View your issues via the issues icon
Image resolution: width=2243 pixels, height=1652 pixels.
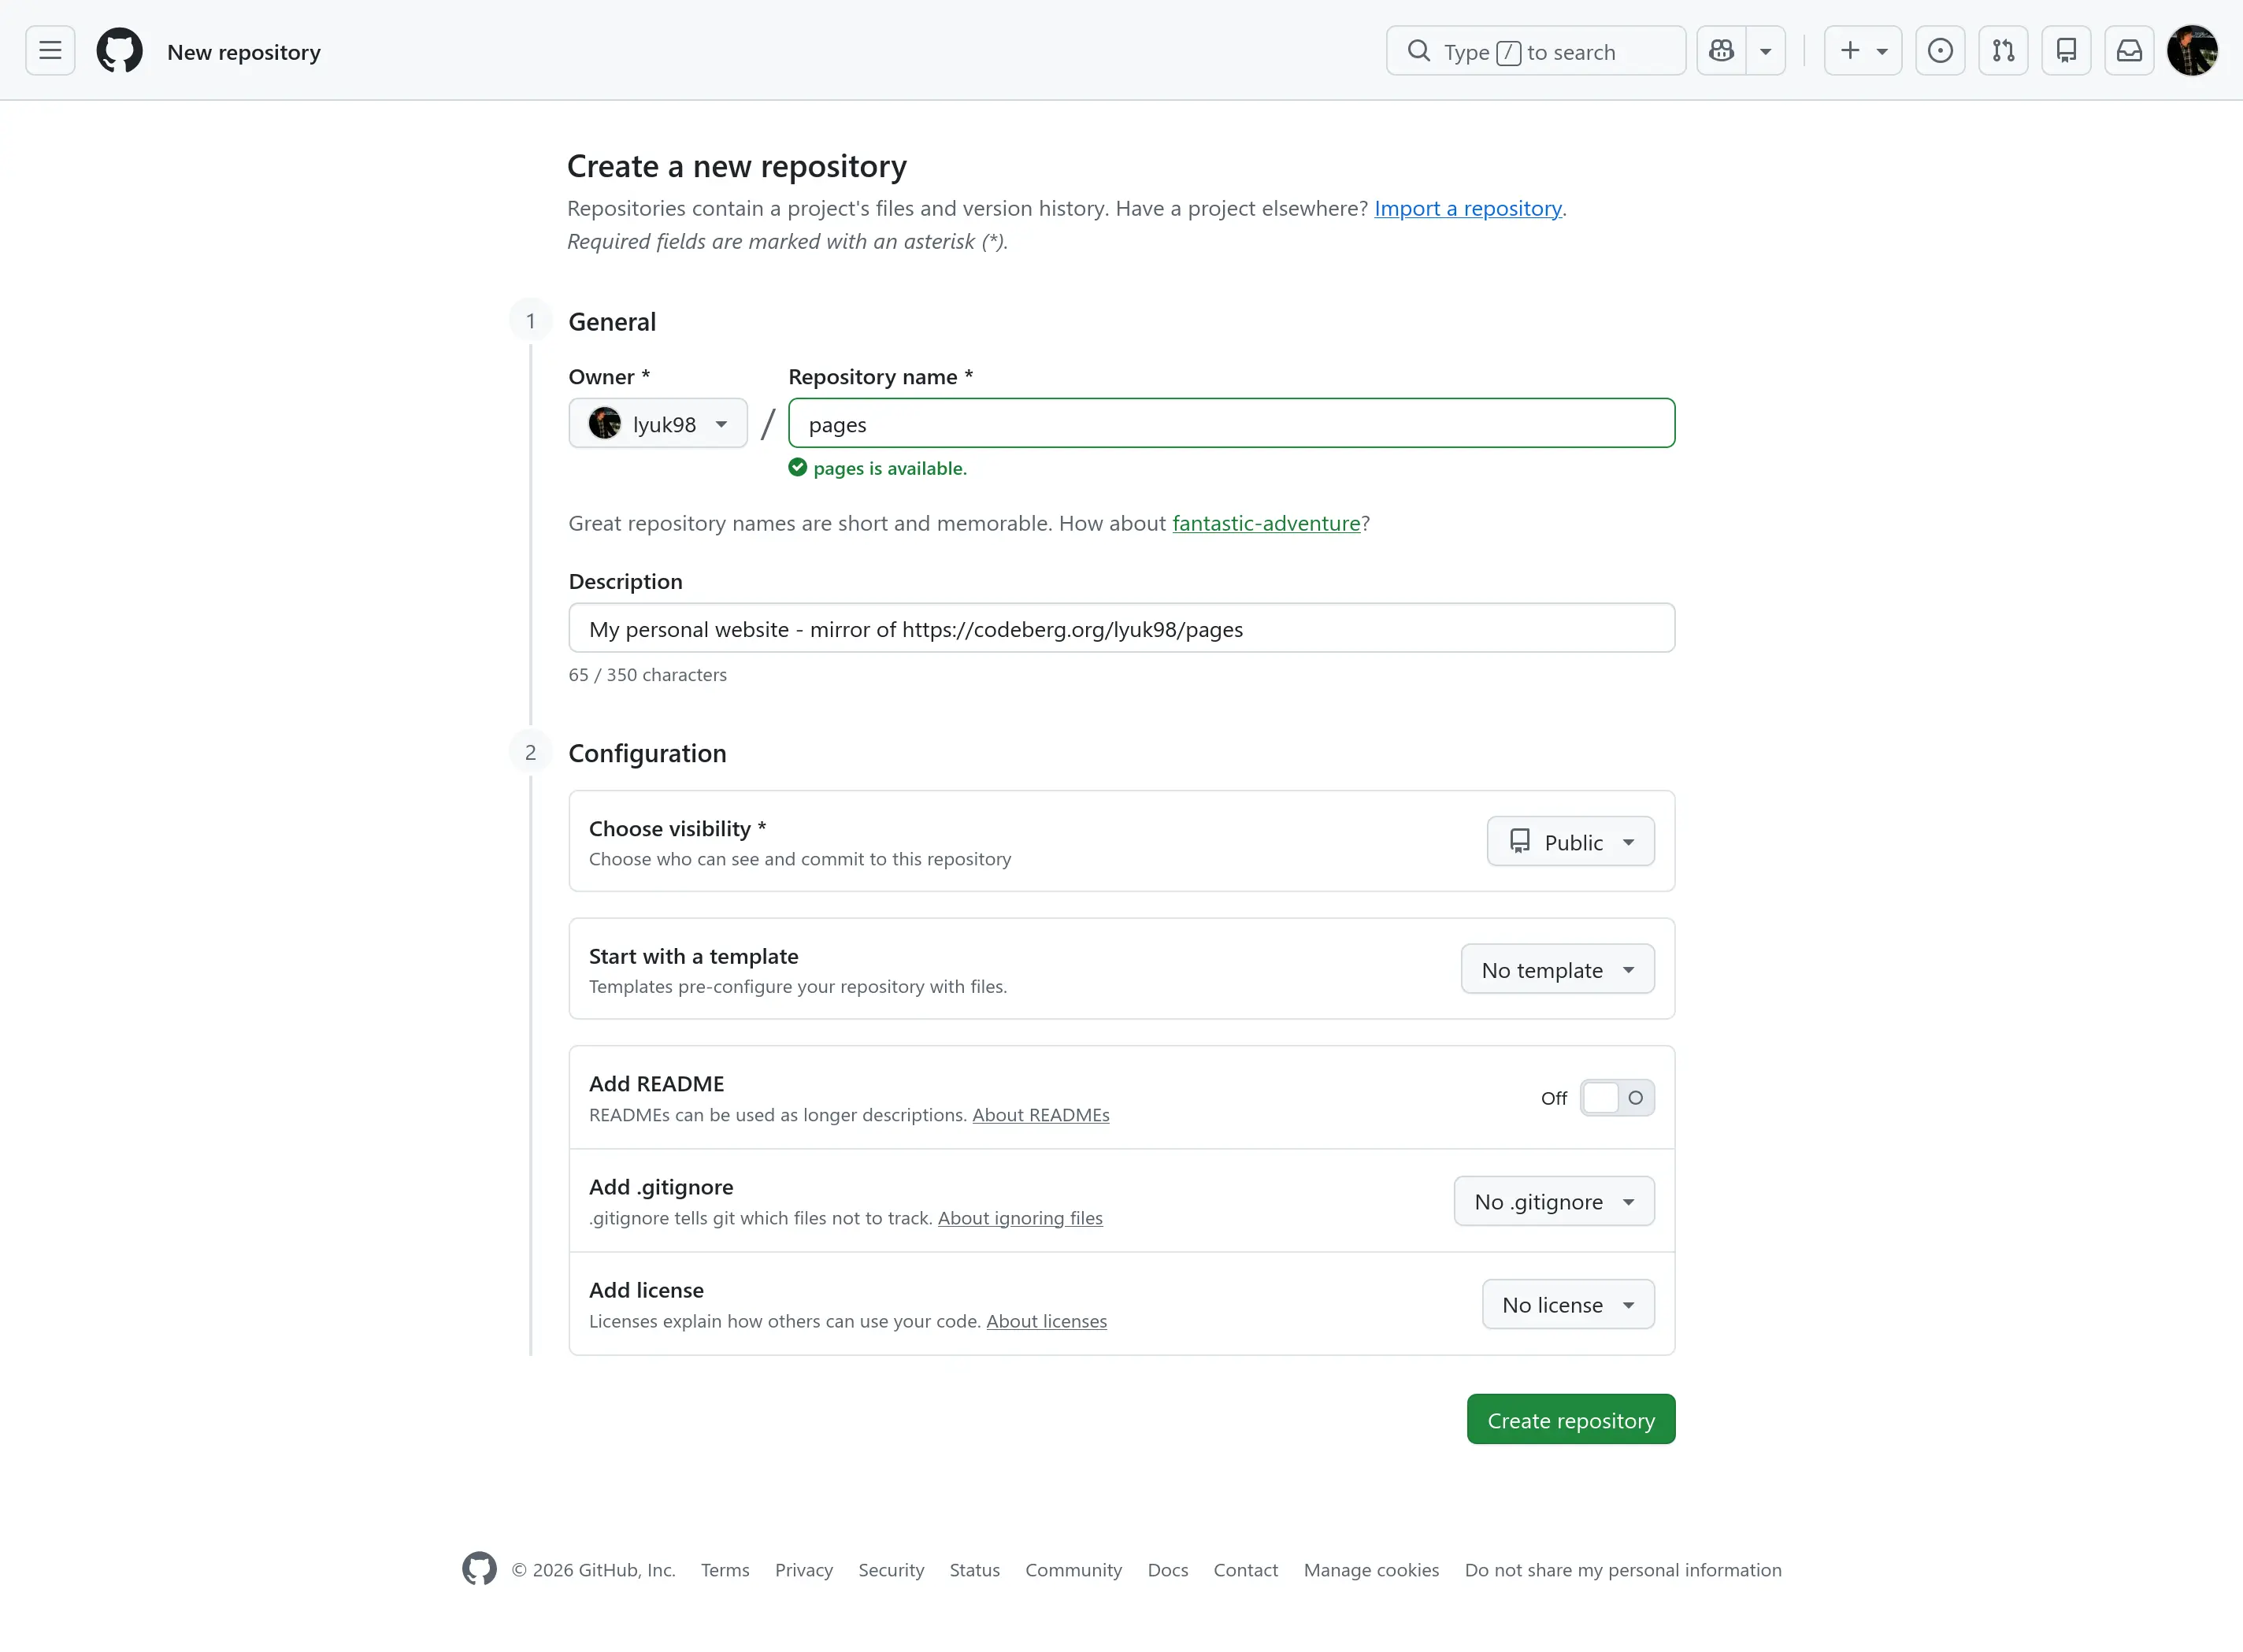[x=1940, y=50]
